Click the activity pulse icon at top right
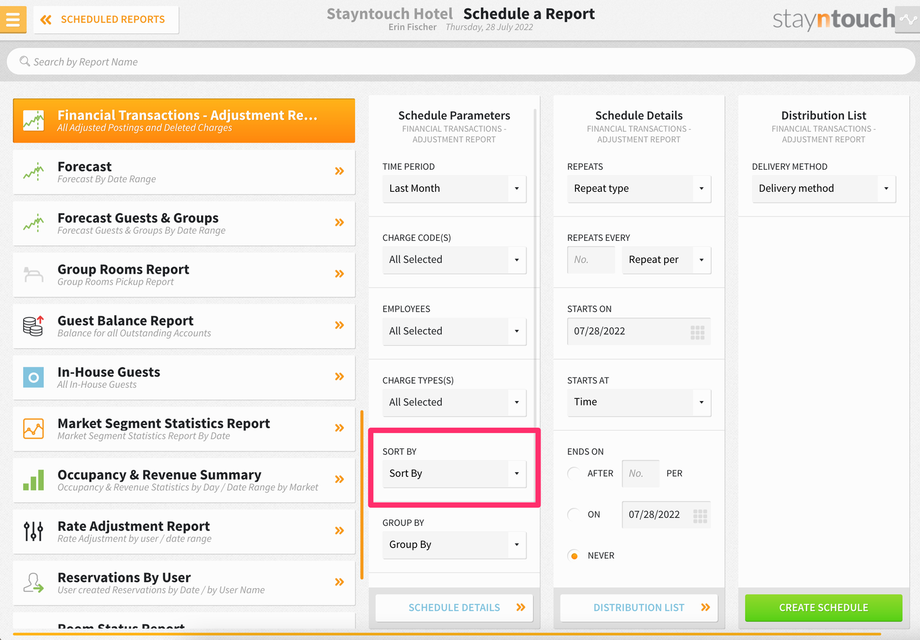The image size is (920, 640). pos(908,19)
